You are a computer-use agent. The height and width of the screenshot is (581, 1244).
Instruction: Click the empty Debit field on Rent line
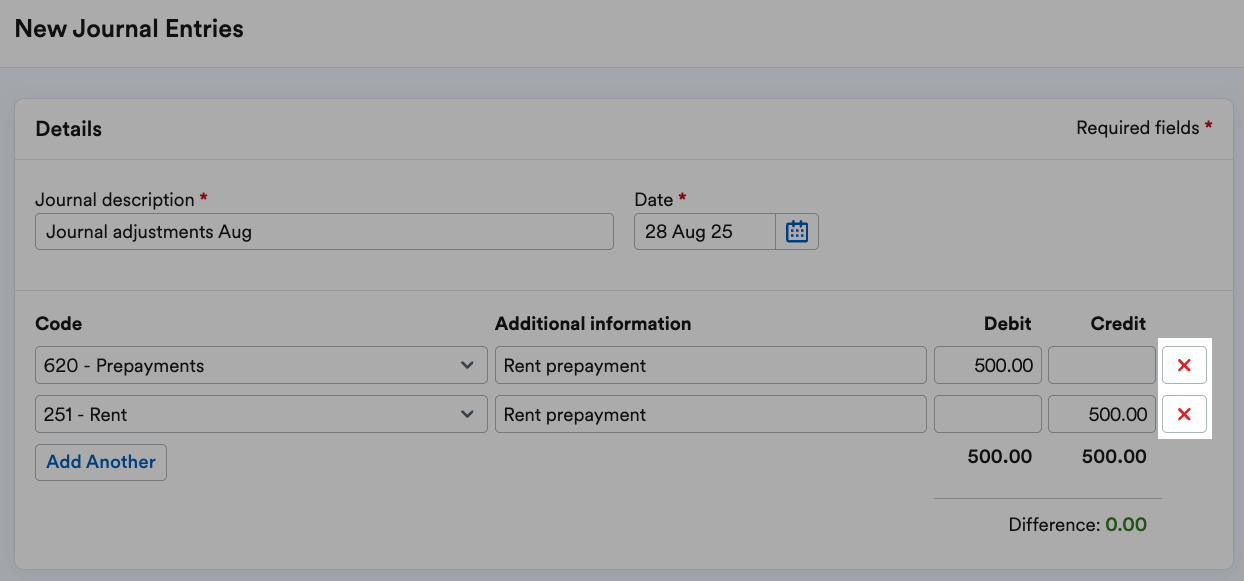coord(988,414)
